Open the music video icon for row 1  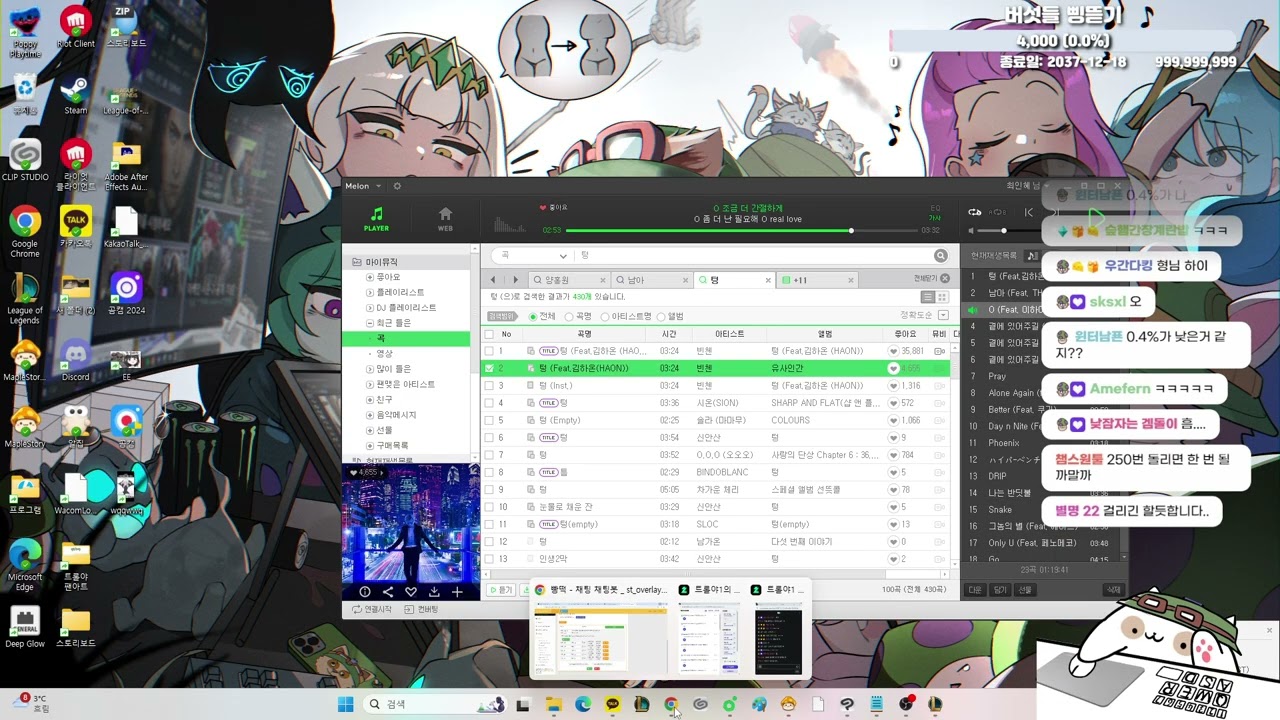click(x=939, y=351)
